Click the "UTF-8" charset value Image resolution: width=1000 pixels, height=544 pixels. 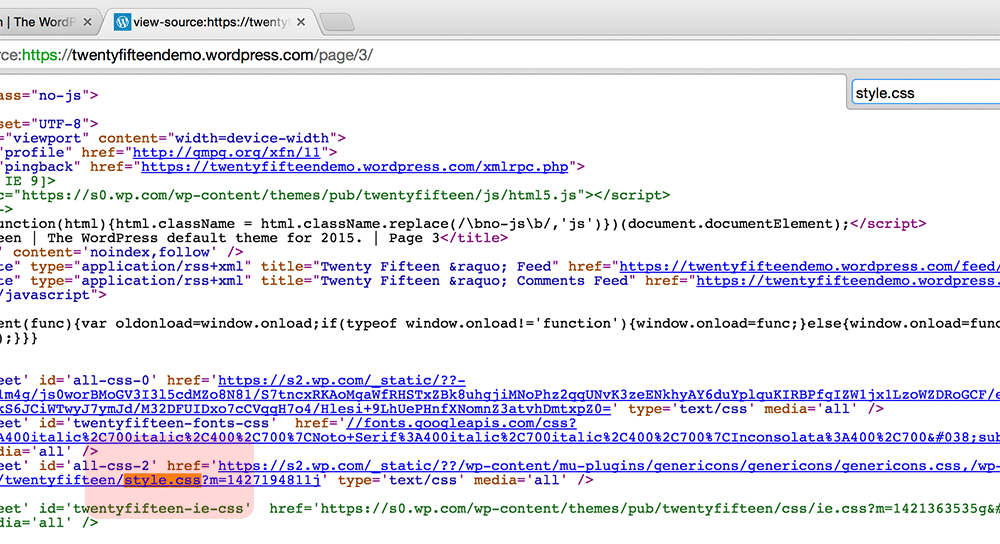pos(60,124)
